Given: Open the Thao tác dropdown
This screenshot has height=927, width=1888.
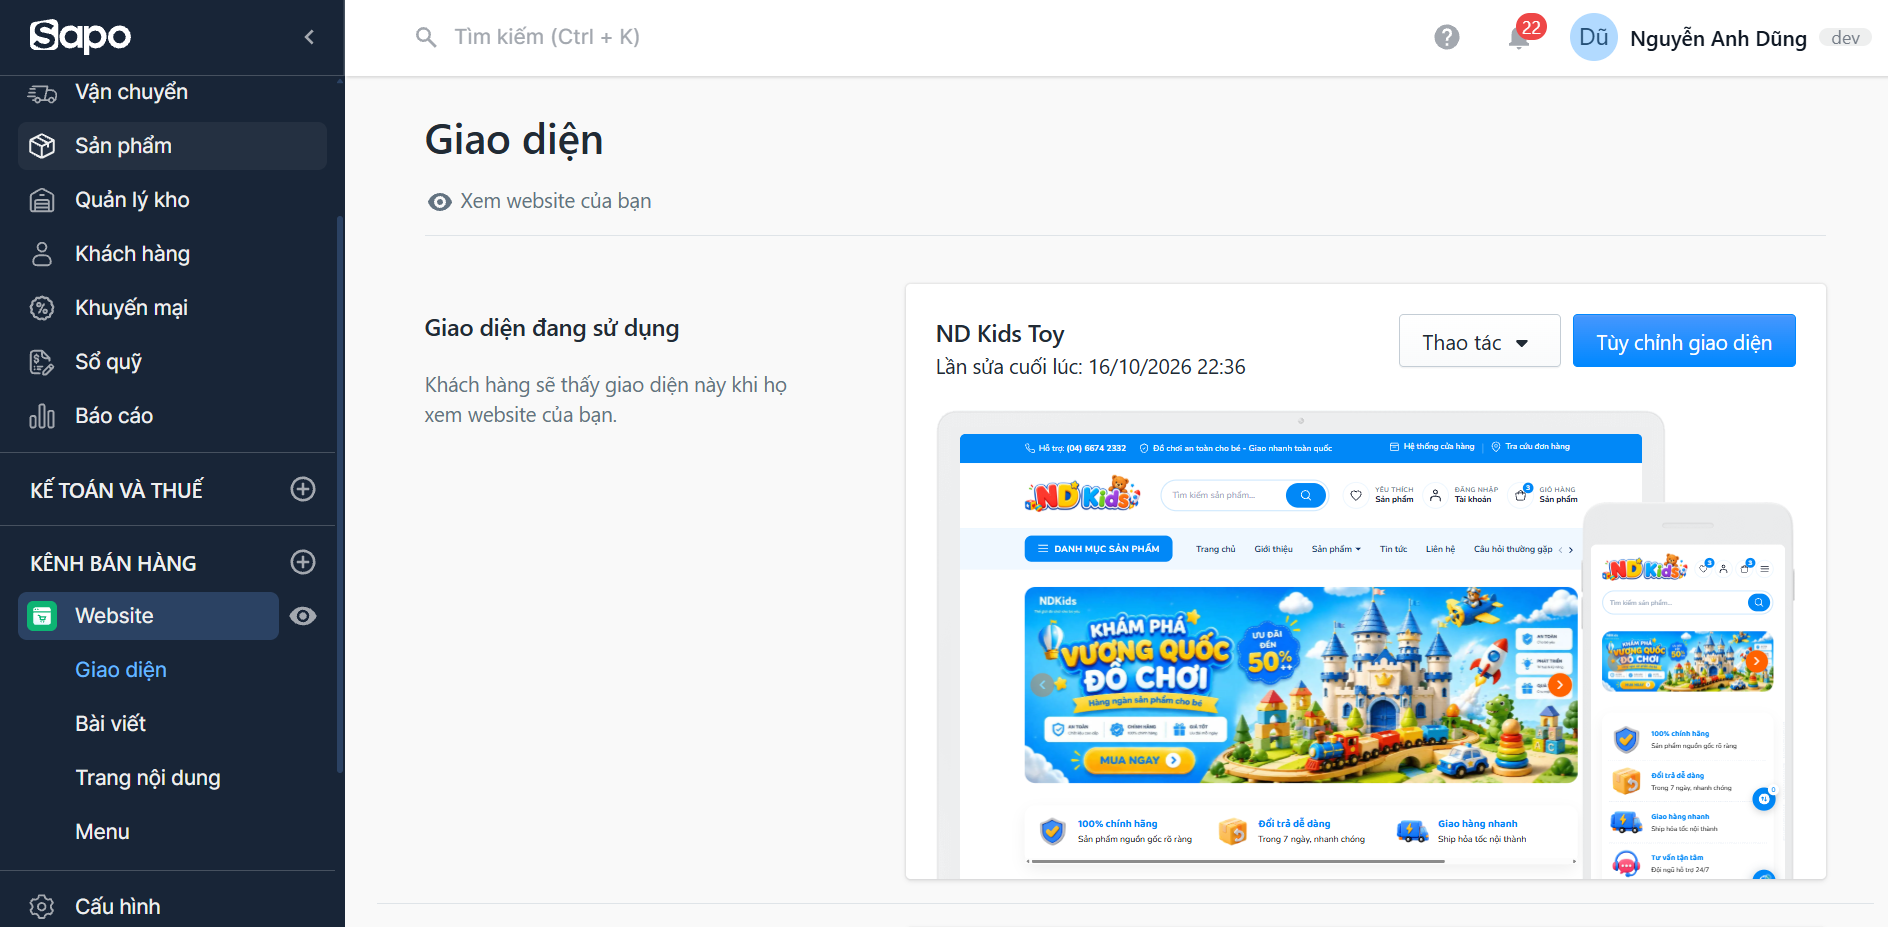Looking at the screenshot, I should (x=1479, y=341).
